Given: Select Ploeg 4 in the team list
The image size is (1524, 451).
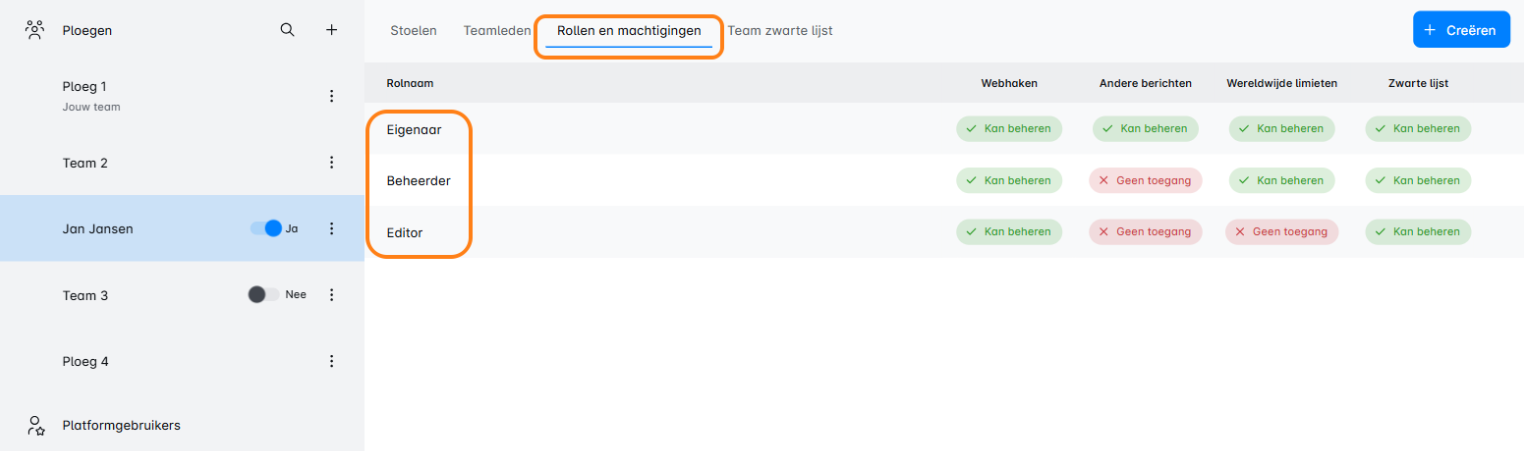Looking at the screenshot, I should 85,361.
